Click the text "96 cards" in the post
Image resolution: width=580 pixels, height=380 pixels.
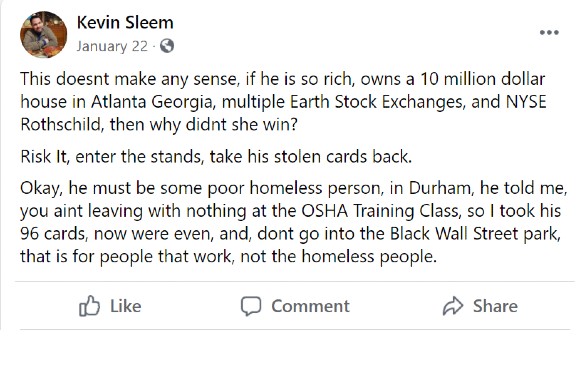tap(54, 234)
